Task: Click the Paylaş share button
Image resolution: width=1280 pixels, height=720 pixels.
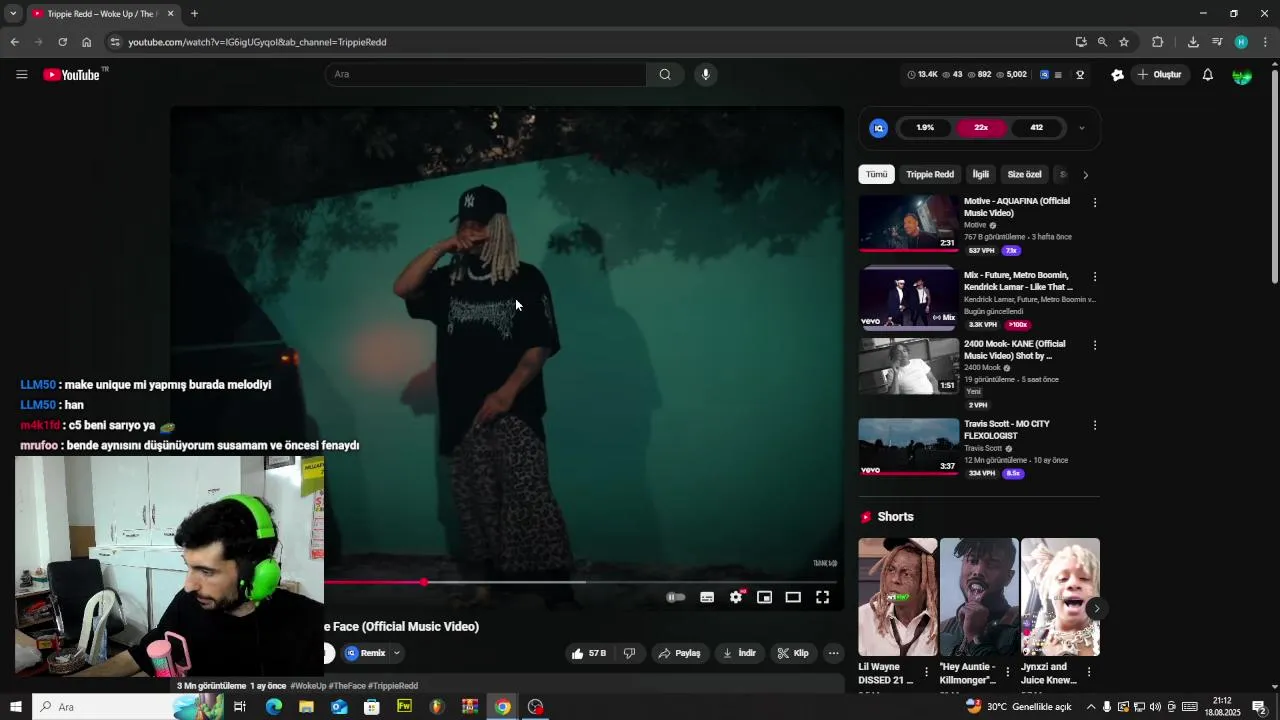Action: 680,653
